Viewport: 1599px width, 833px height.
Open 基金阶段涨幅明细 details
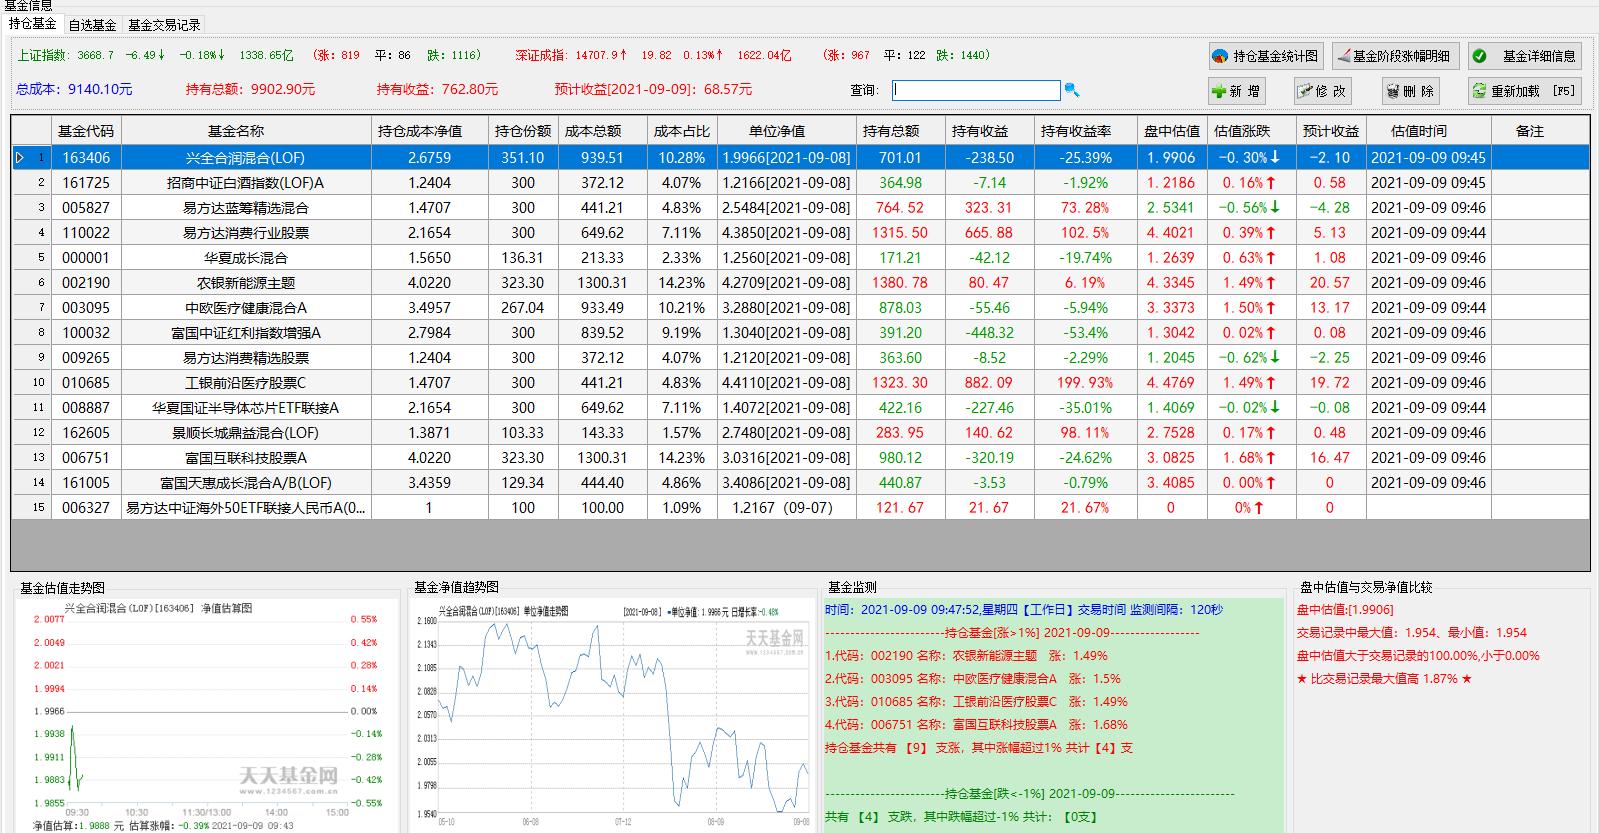coord(1395,56)
